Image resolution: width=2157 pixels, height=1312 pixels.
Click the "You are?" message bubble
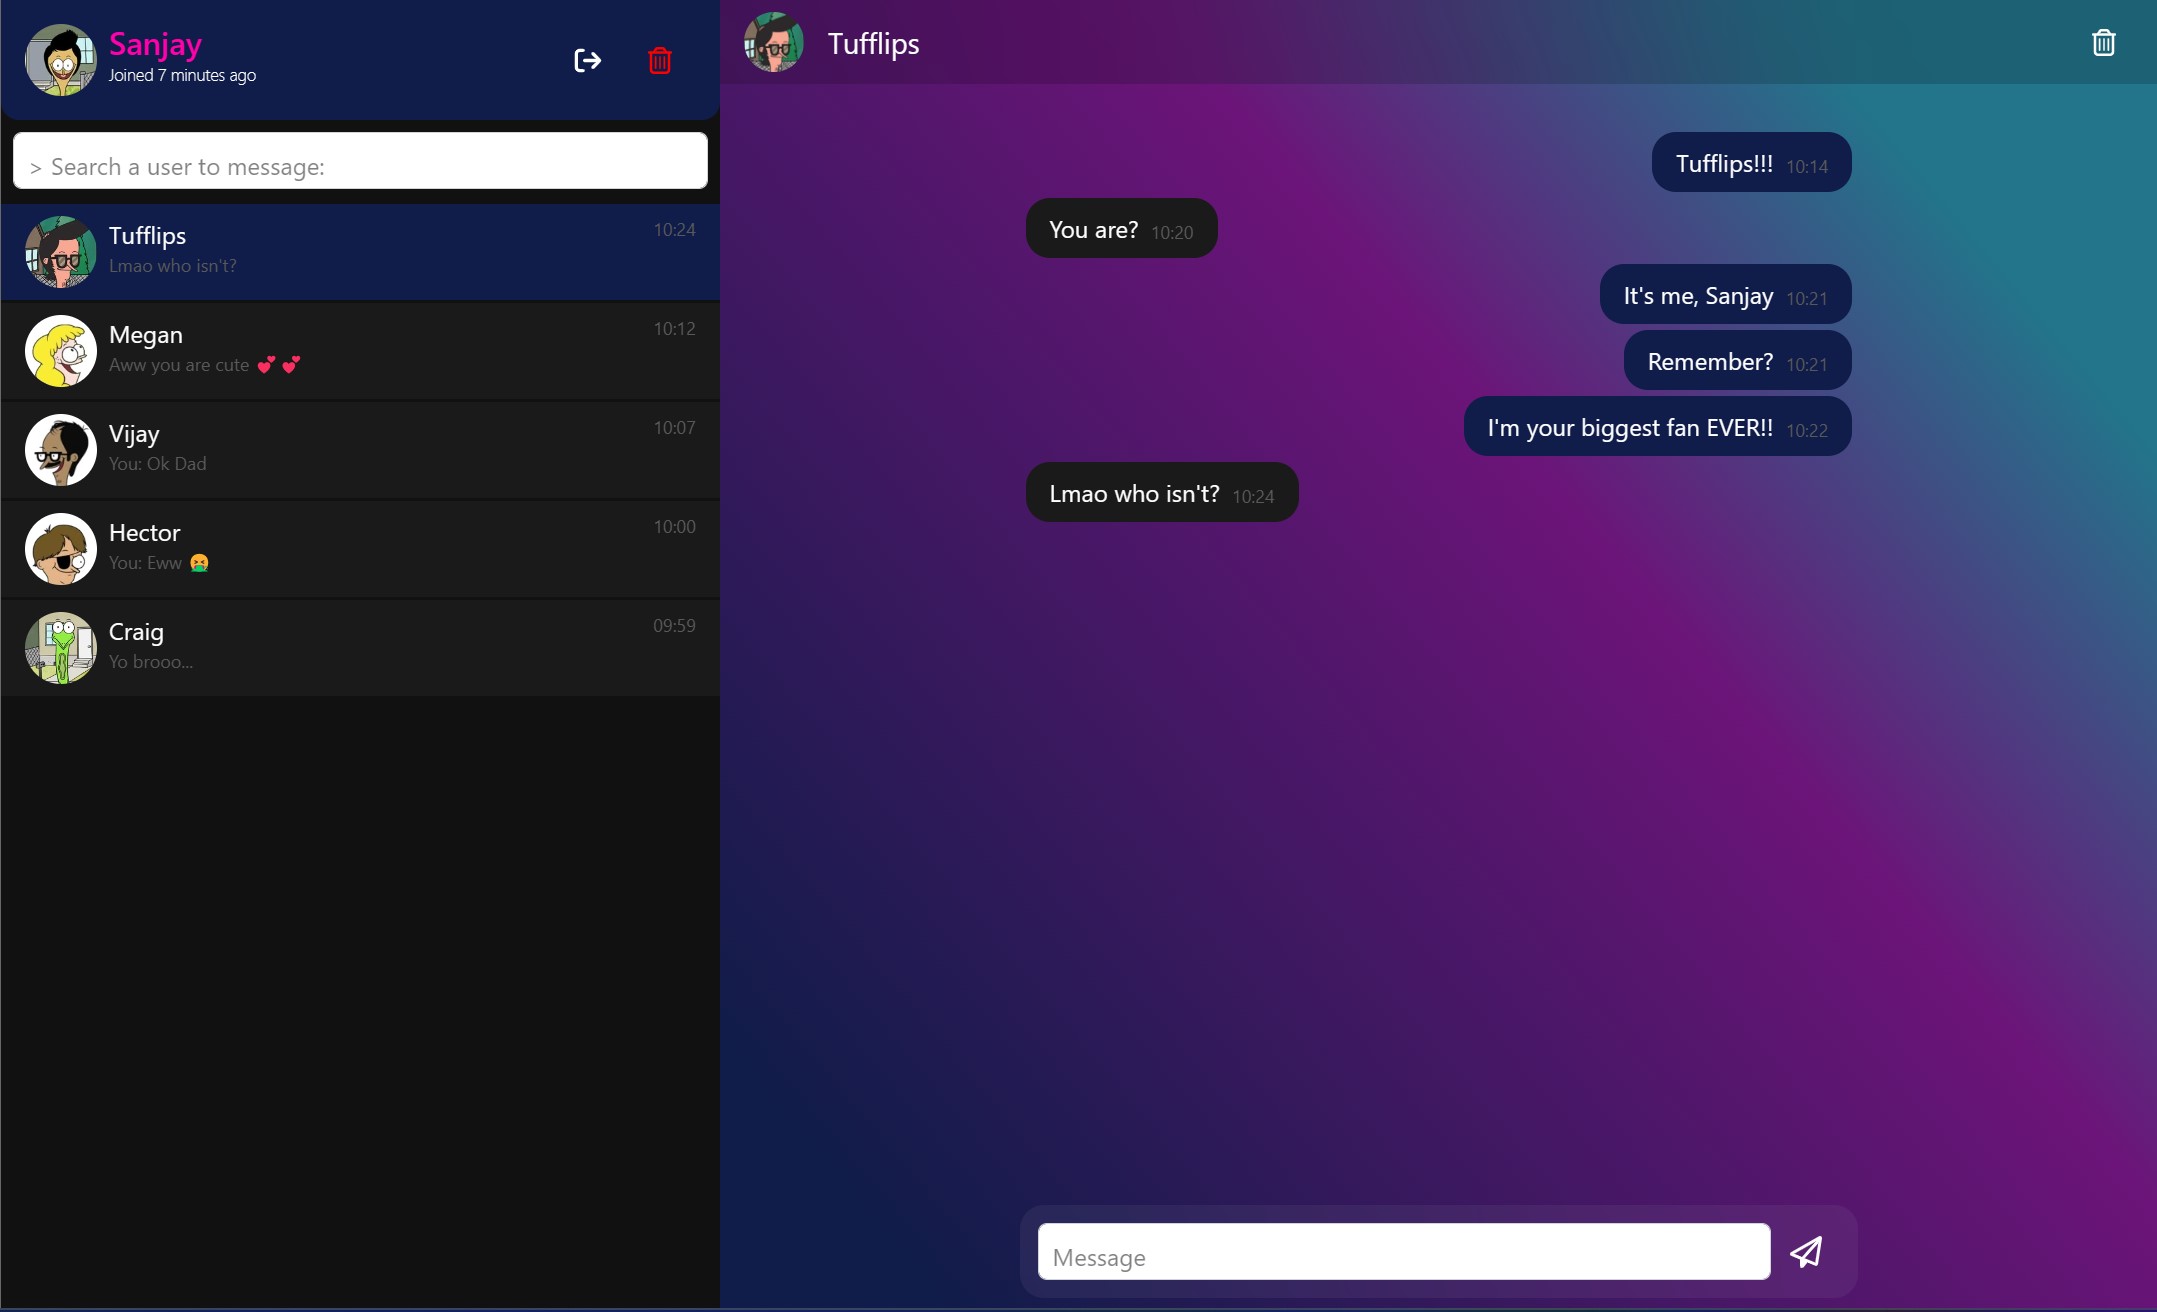point(1120,229)
